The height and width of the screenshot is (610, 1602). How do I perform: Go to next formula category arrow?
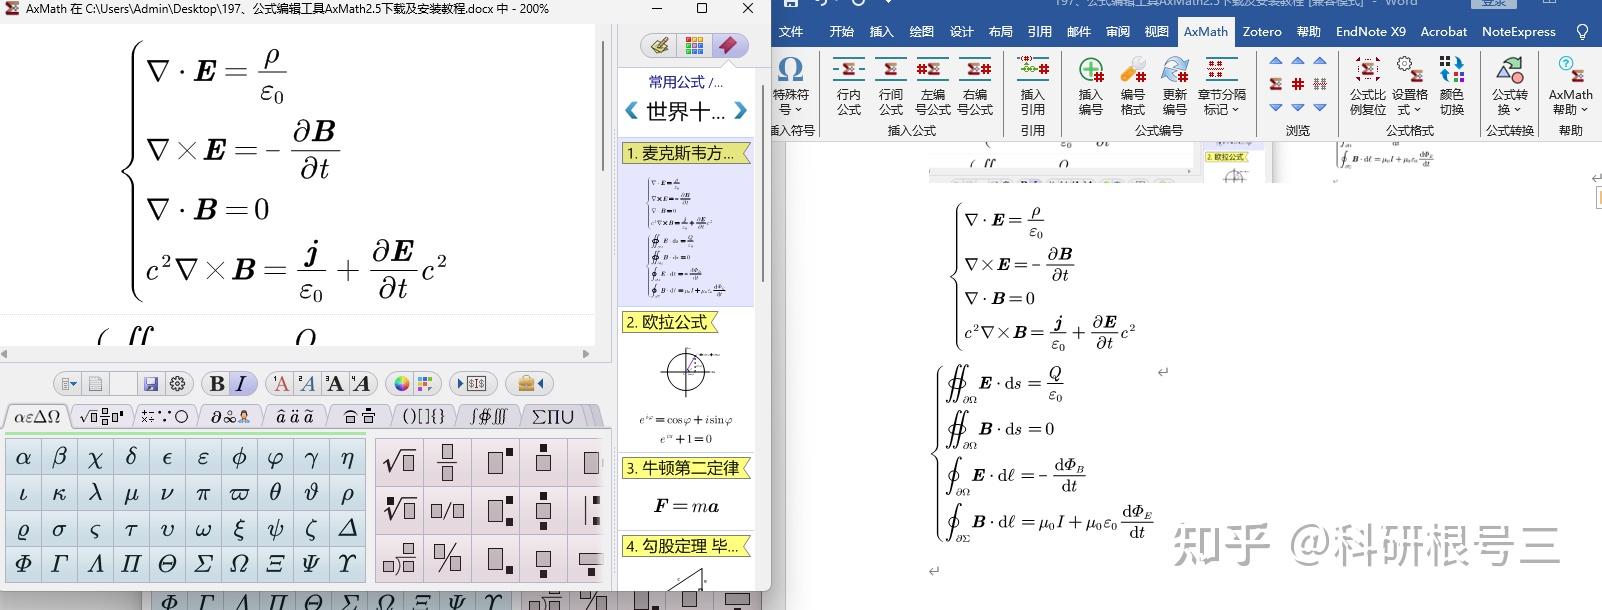[x=740, y=111]
